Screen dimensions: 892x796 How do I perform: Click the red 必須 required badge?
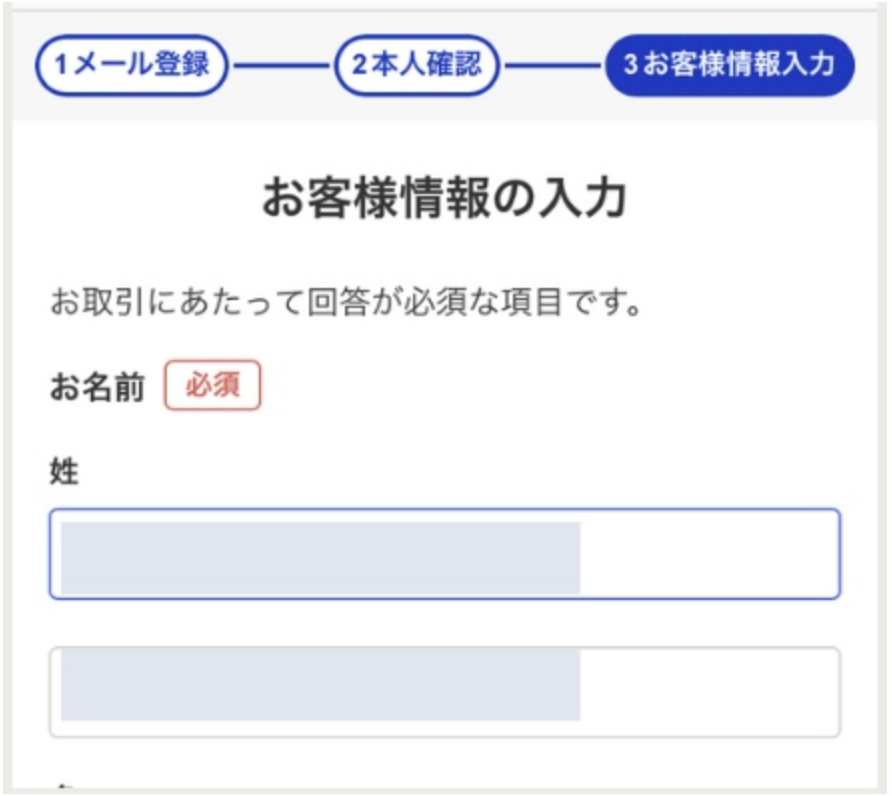point(212,386)
